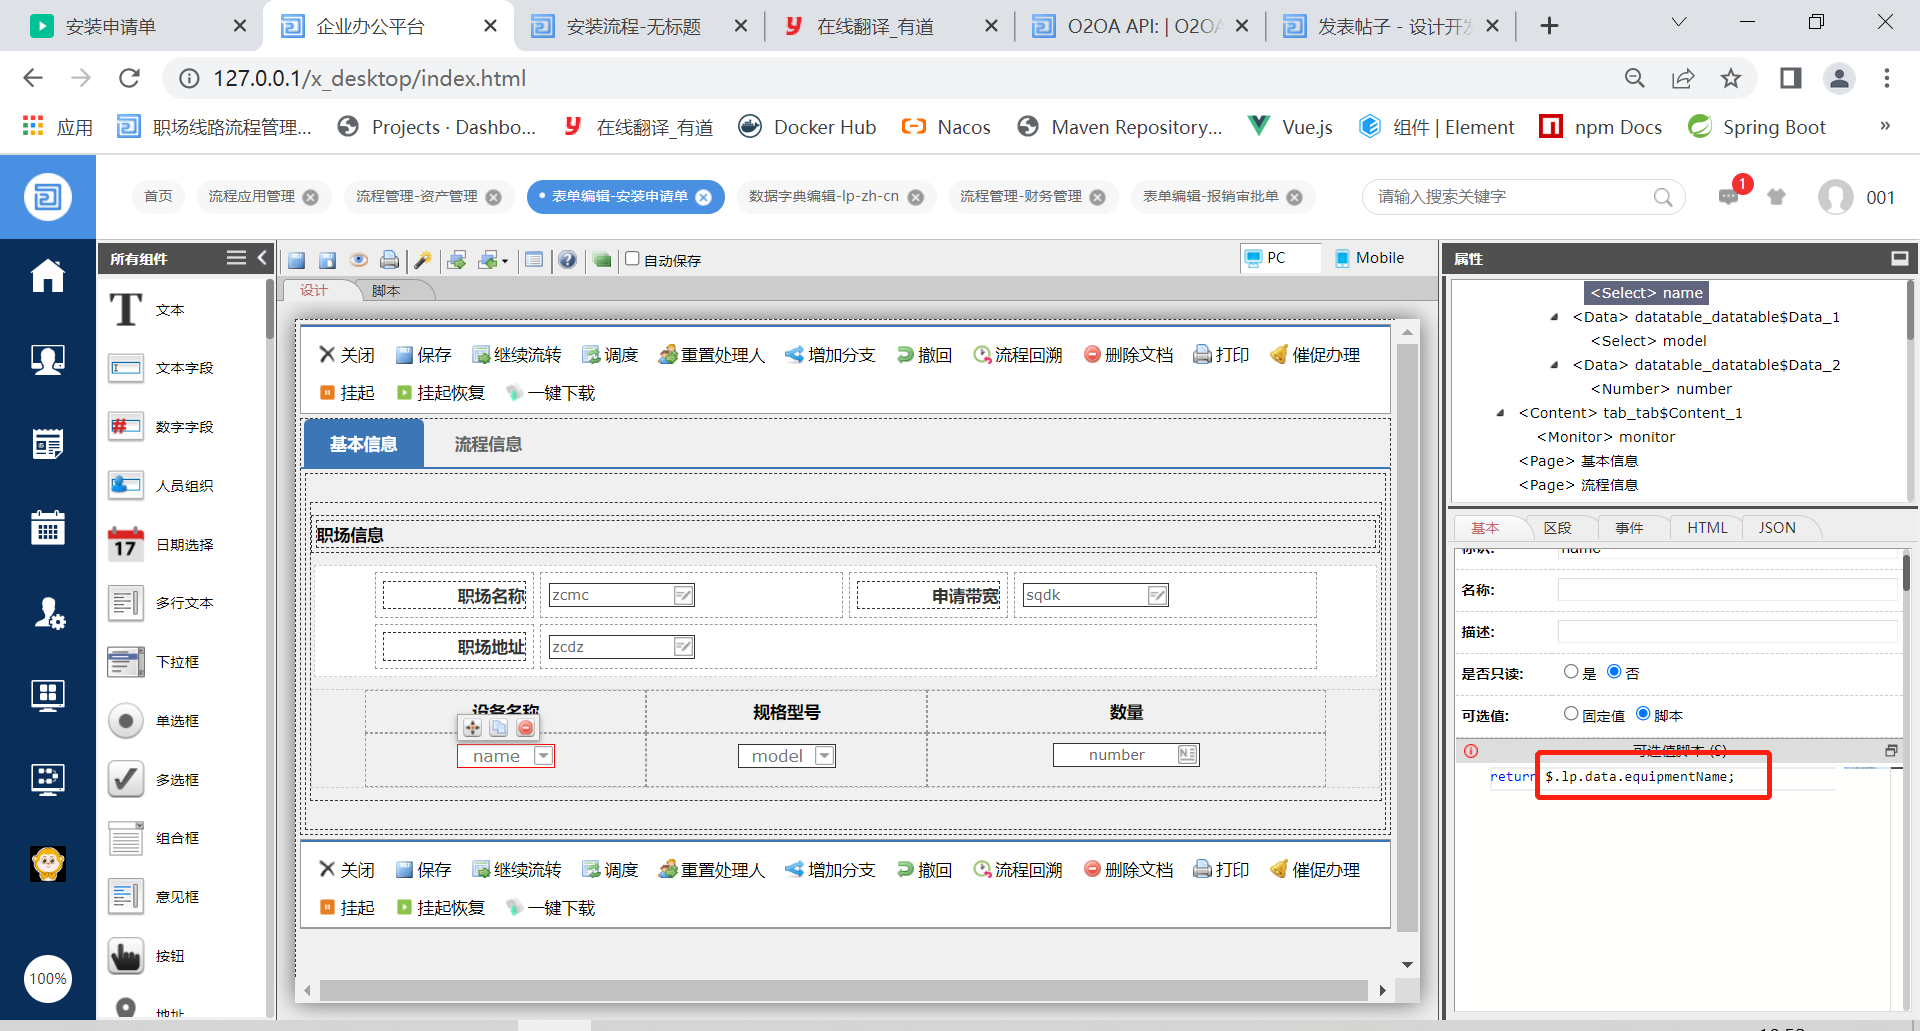Viewport: 1920px width, 1031px height.
Task: Switch to Mobile view mode
Action: pos(1369,258)
